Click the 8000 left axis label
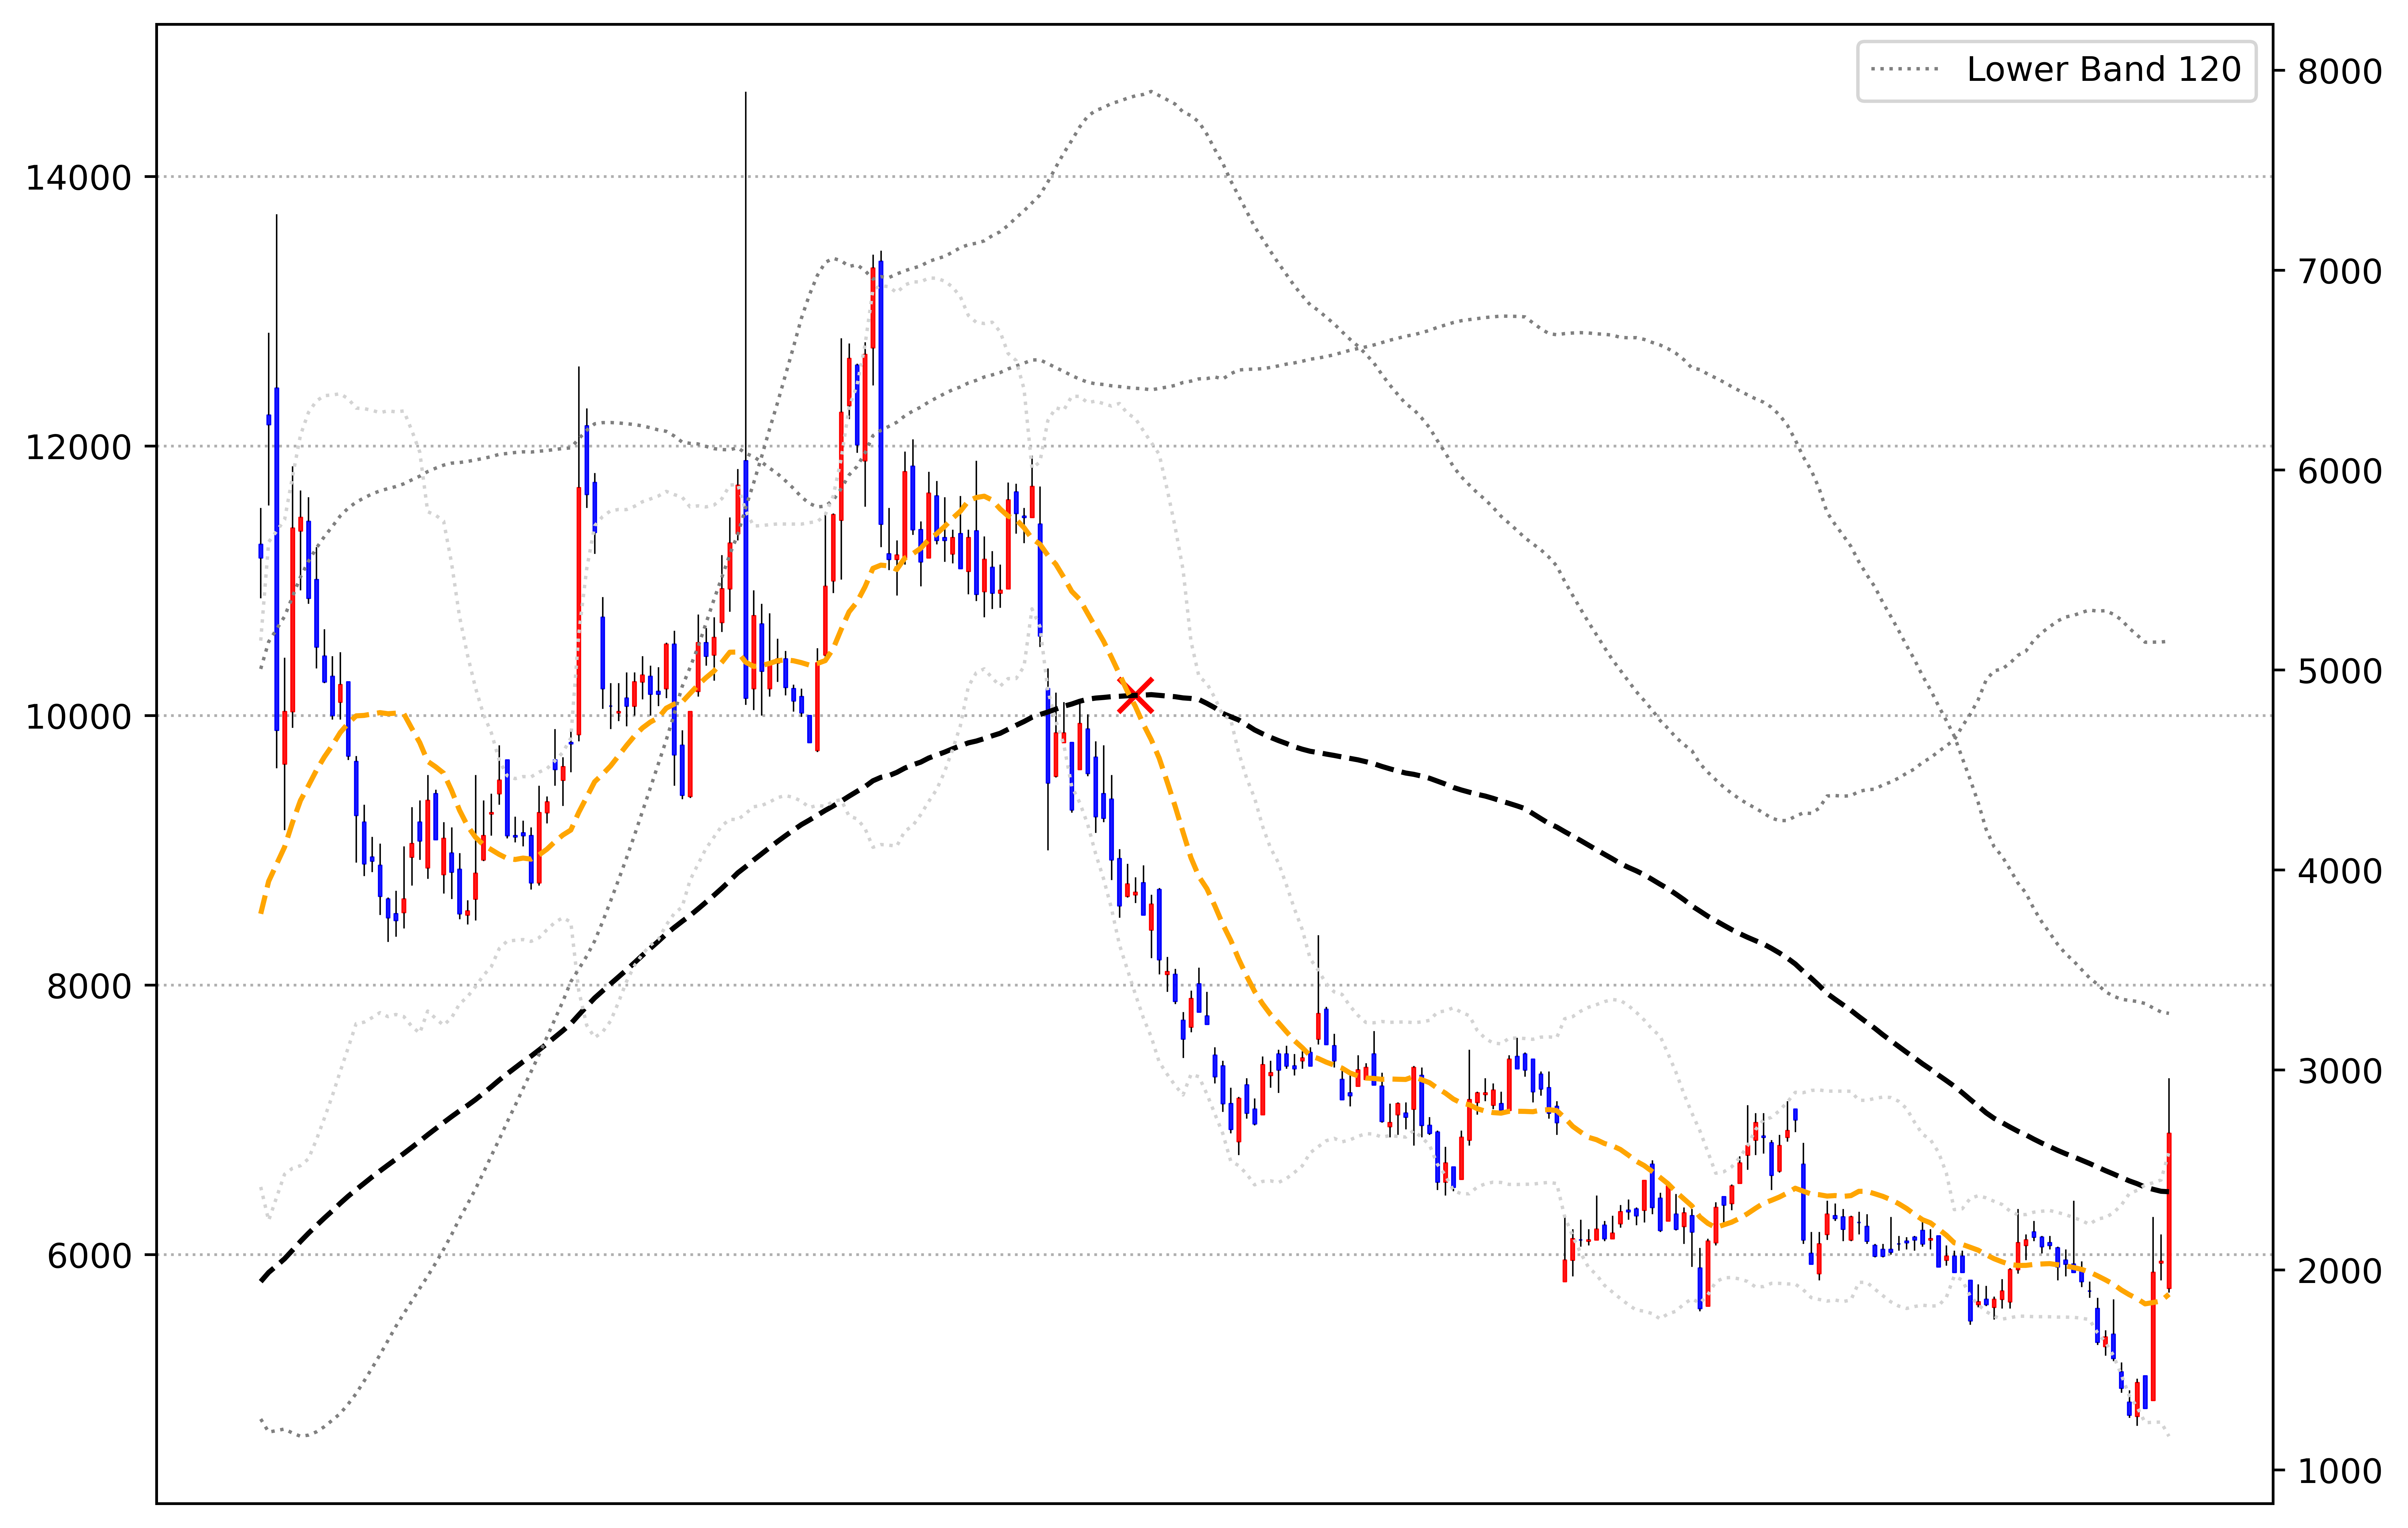Screen dimensions: 2408x1528 [x=90, y=986]
